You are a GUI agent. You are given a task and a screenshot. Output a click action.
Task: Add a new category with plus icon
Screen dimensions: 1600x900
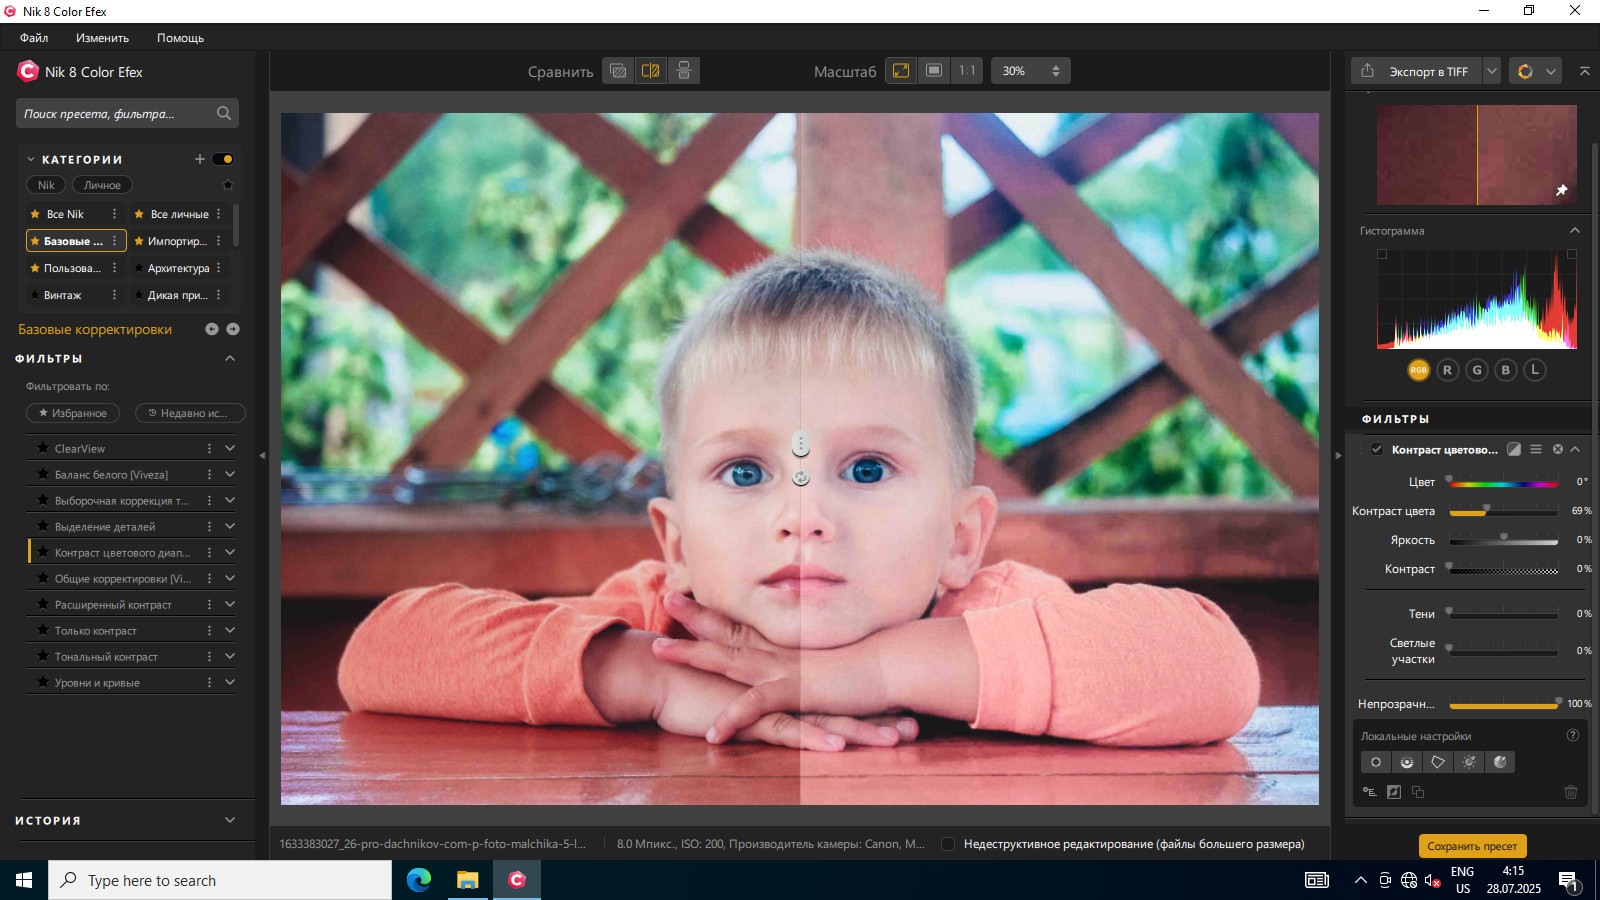tap(200, 159)
